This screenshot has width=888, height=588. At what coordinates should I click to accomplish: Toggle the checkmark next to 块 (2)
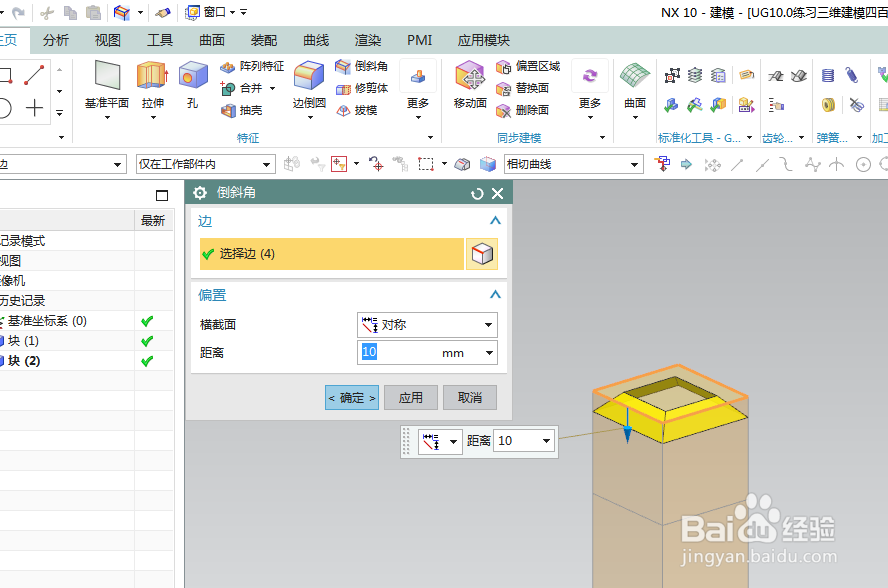tap(146, 360)
